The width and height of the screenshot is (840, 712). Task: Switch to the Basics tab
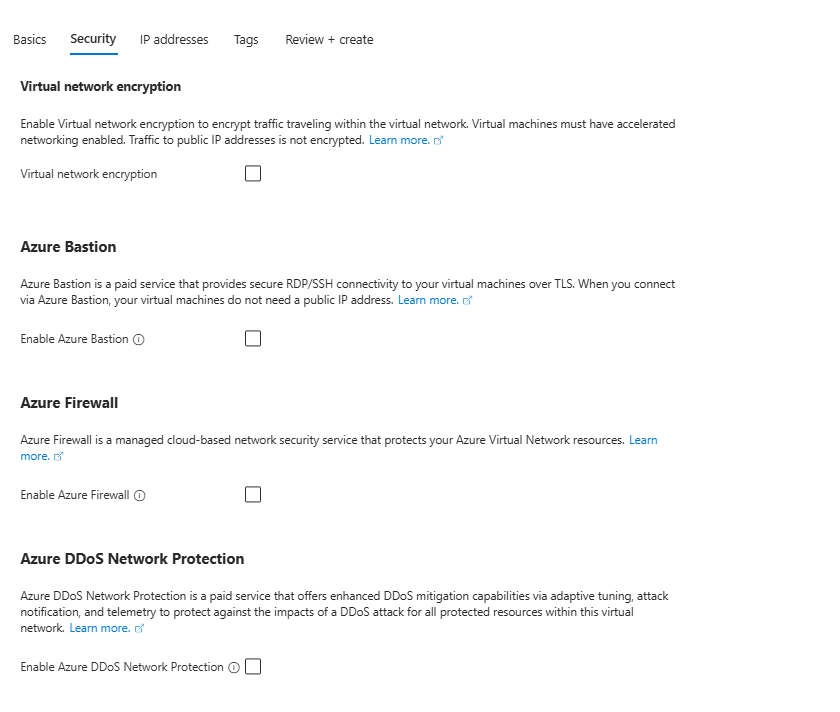(x=29, y=40)
